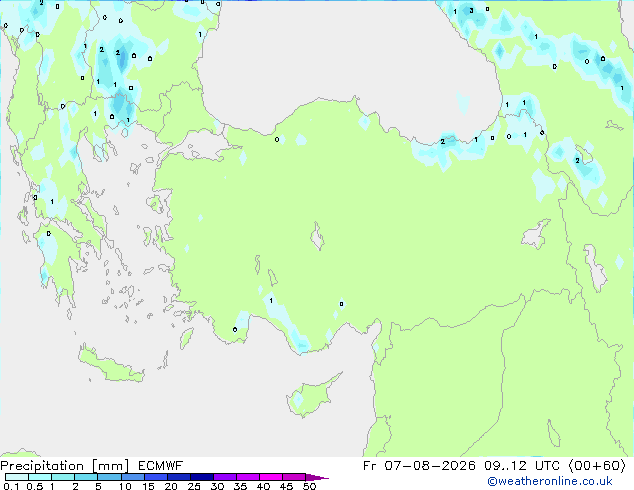Click the '(00+60)' forecast step text

click(x=597, y=466)
